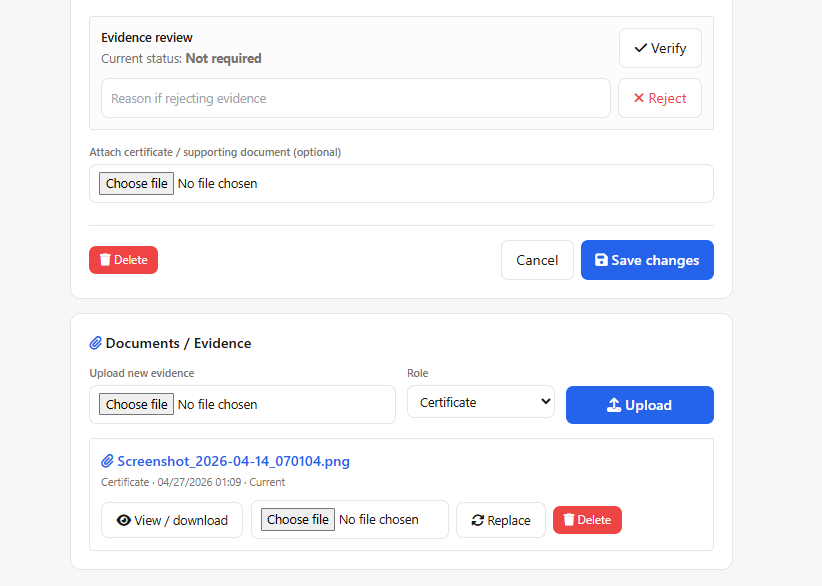This screenshot has width=822, height=586.
Task: Delete the Screenshot_2026-04-14 document
Action: point(587,520)
